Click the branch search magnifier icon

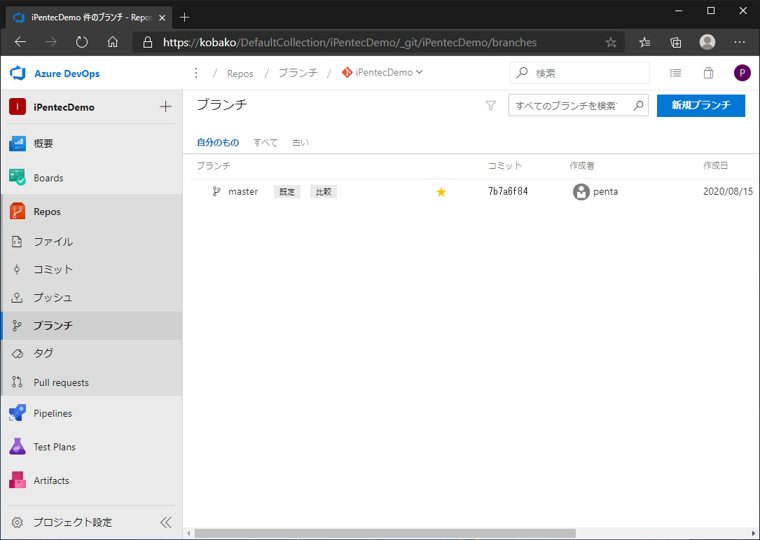point(639,105)
